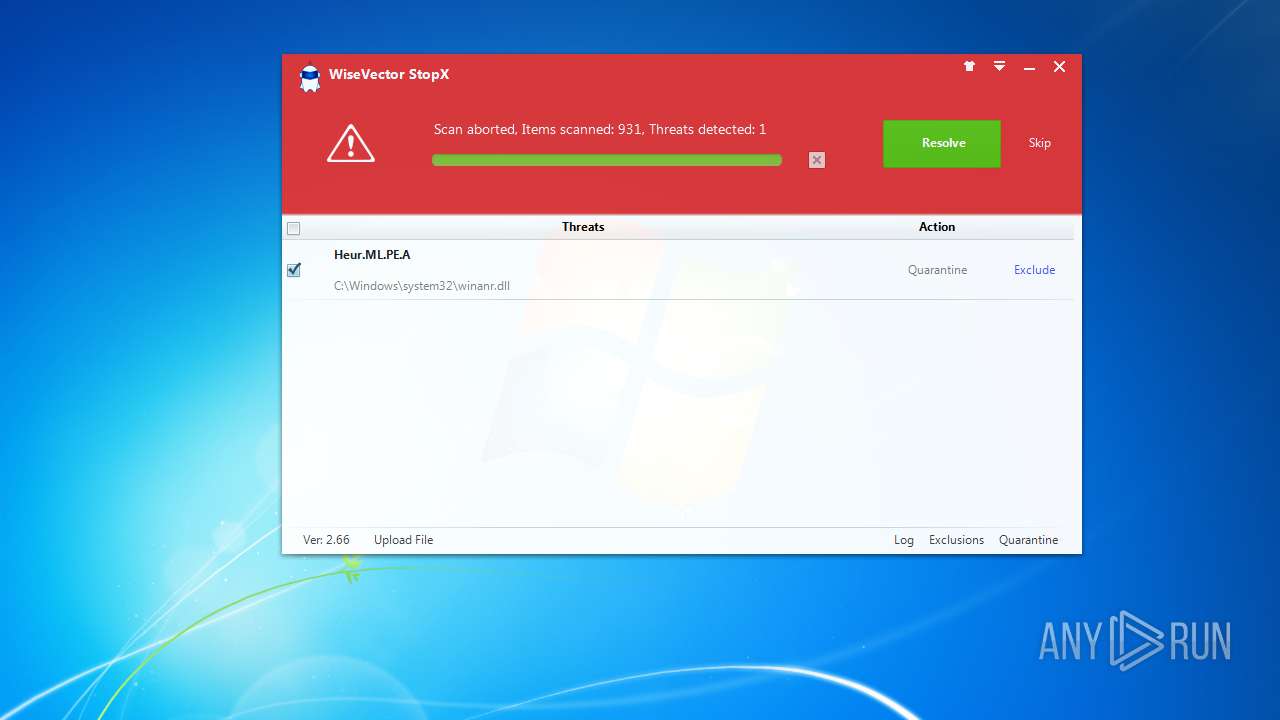The image size is (1280, 720).
Task: Click the WiseVector StopX mascot logo
Action: pyautogui.click(x=310, y=79)
